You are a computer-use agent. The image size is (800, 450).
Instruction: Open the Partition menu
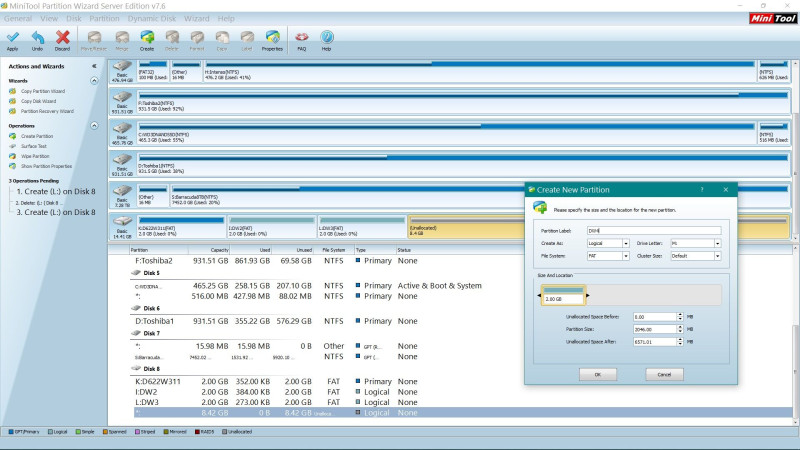104,18
